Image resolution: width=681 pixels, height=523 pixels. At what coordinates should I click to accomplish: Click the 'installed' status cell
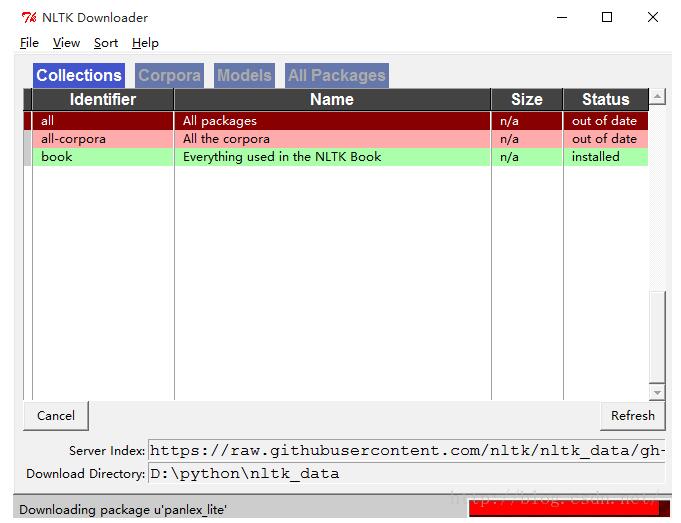pos(606,157)
